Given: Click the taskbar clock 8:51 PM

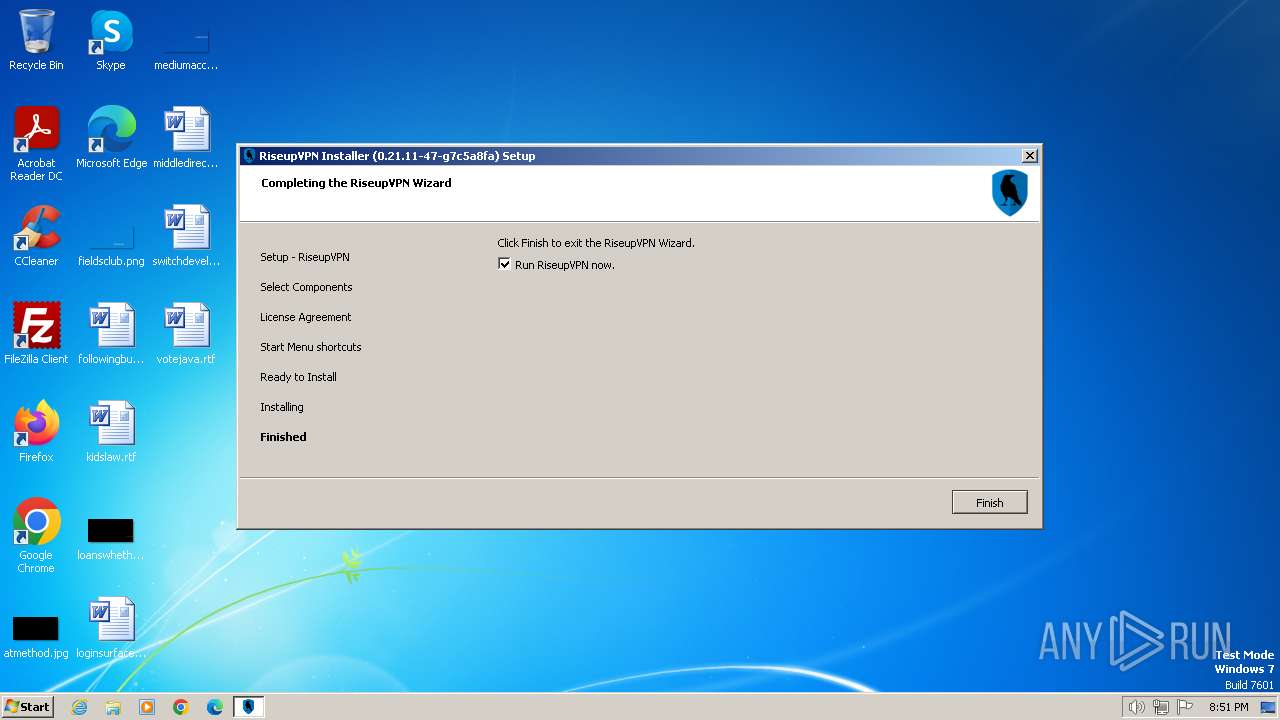Looking at the screenshot, I should click(1228, 707).
